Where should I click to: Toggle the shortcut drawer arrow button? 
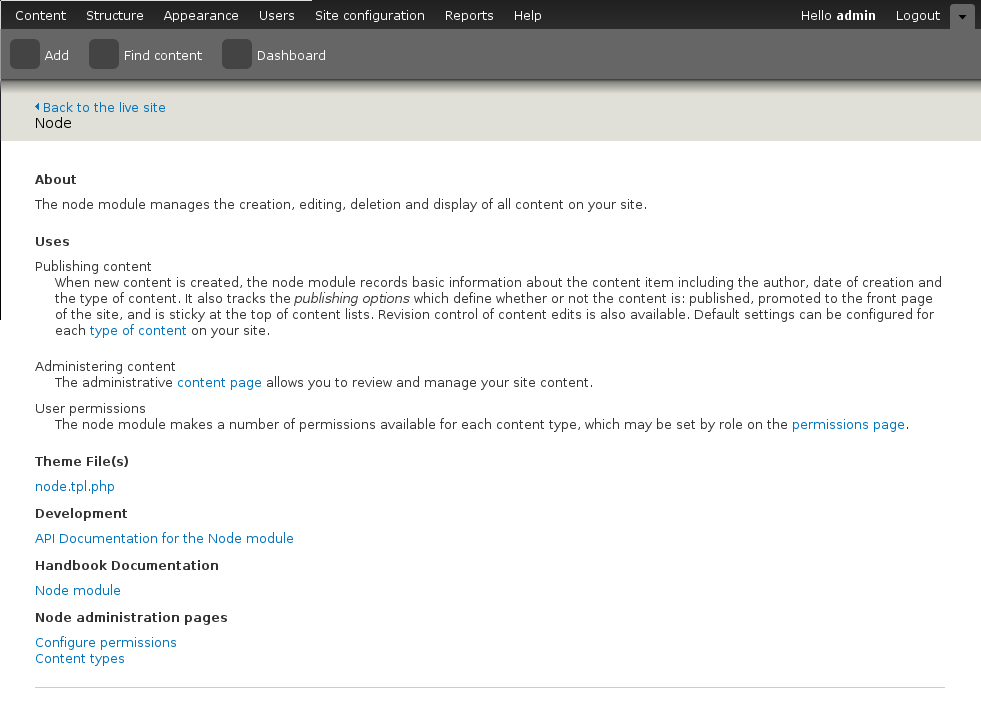[x=962, y=16]
